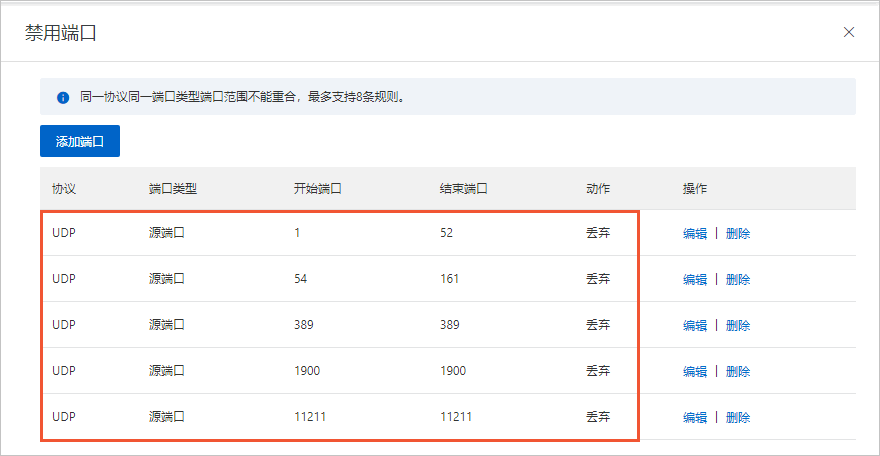
Task: Click 源端口 in the port 1900 row
Action: click(x=167, y=371)
